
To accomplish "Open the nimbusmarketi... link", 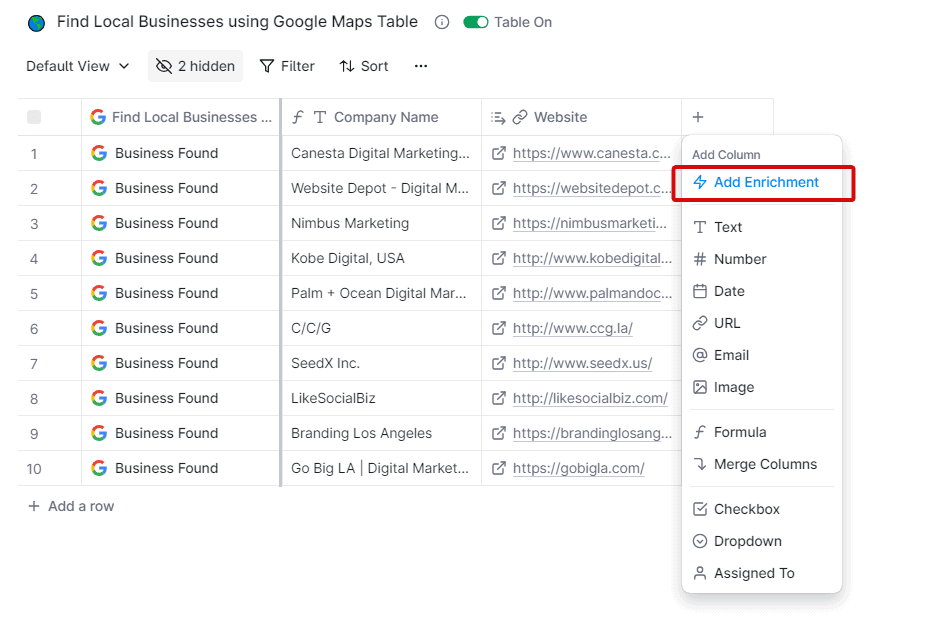I will pyautogui.click(x=589, y=223).
